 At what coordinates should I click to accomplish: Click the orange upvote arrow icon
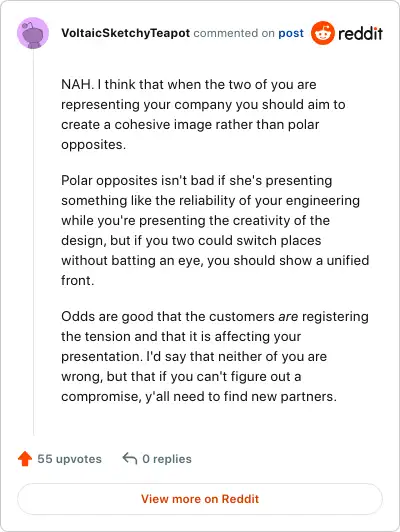25,459
